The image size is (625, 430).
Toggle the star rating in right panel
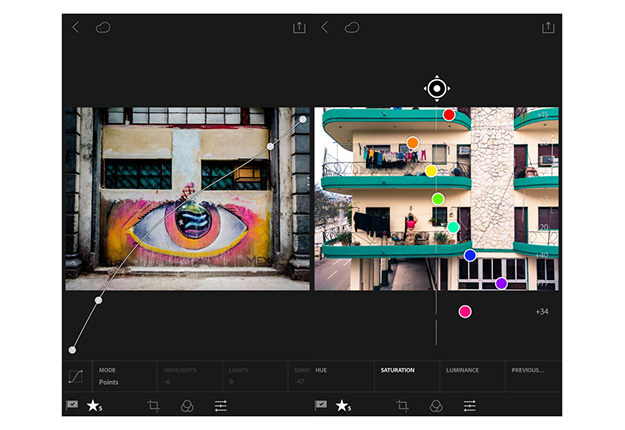coord(343,406)
